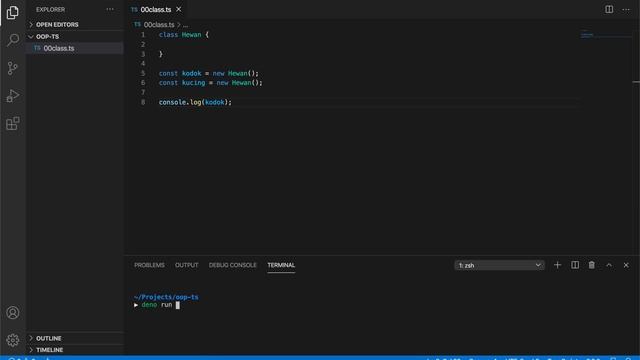Expand the Open Editors section
The width and height of the screenshot is (640, 360).
click(x=75, y=24)
